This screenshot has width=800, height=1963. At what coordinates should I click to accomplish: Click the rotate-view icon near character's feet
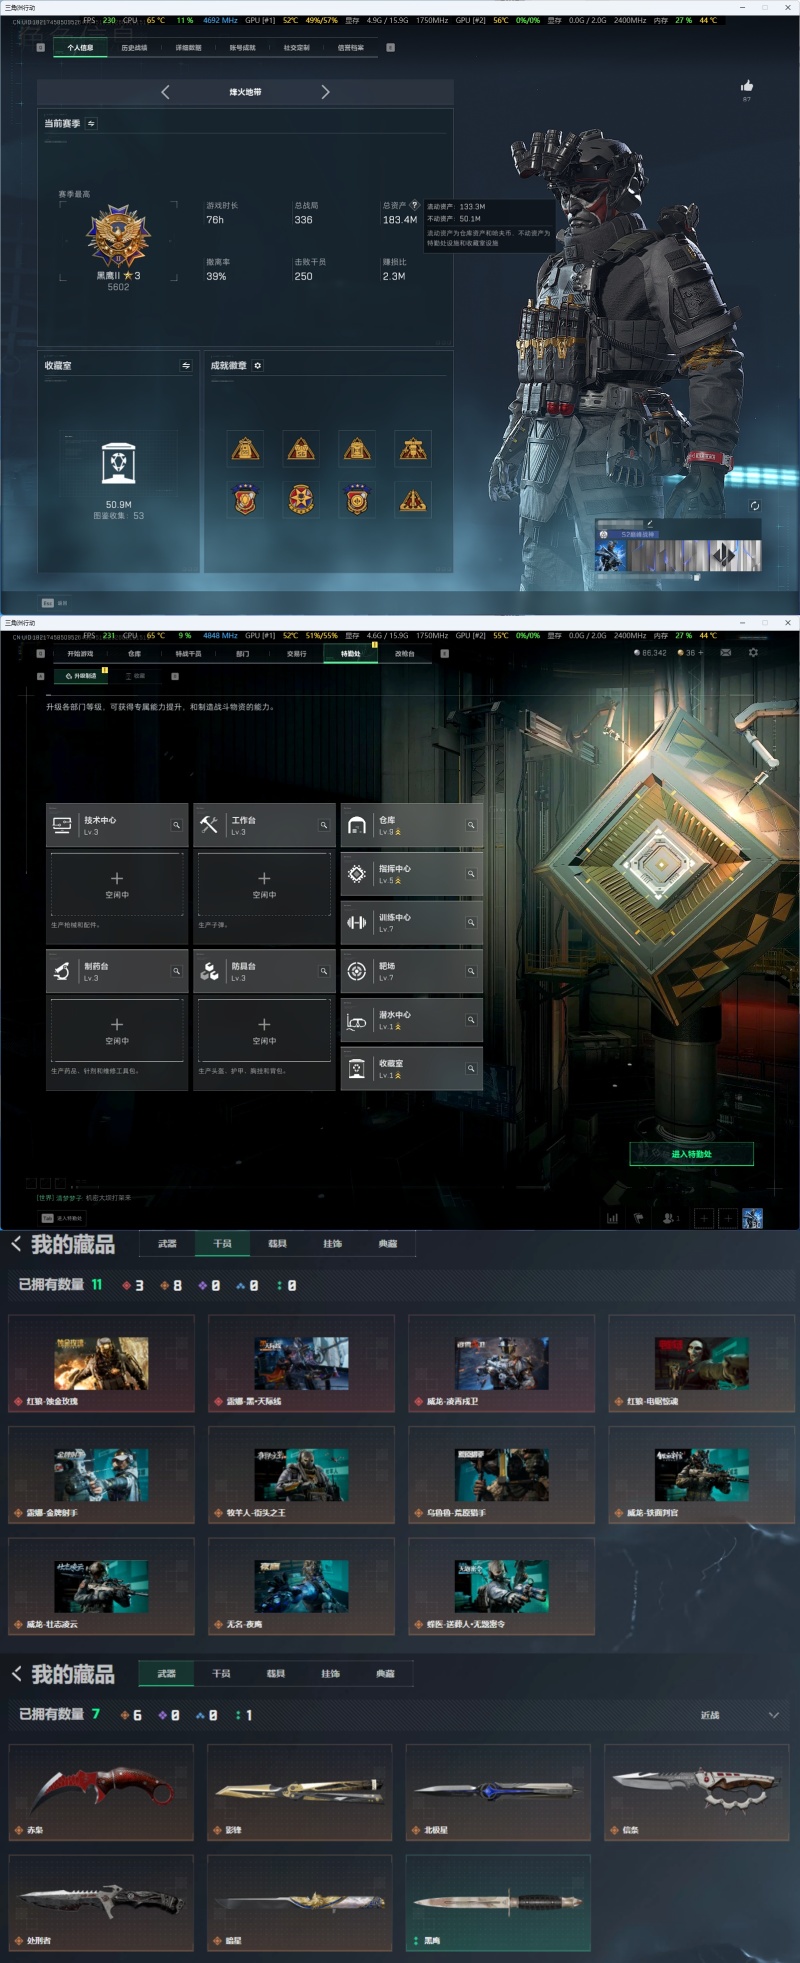[x=755, y=506]
